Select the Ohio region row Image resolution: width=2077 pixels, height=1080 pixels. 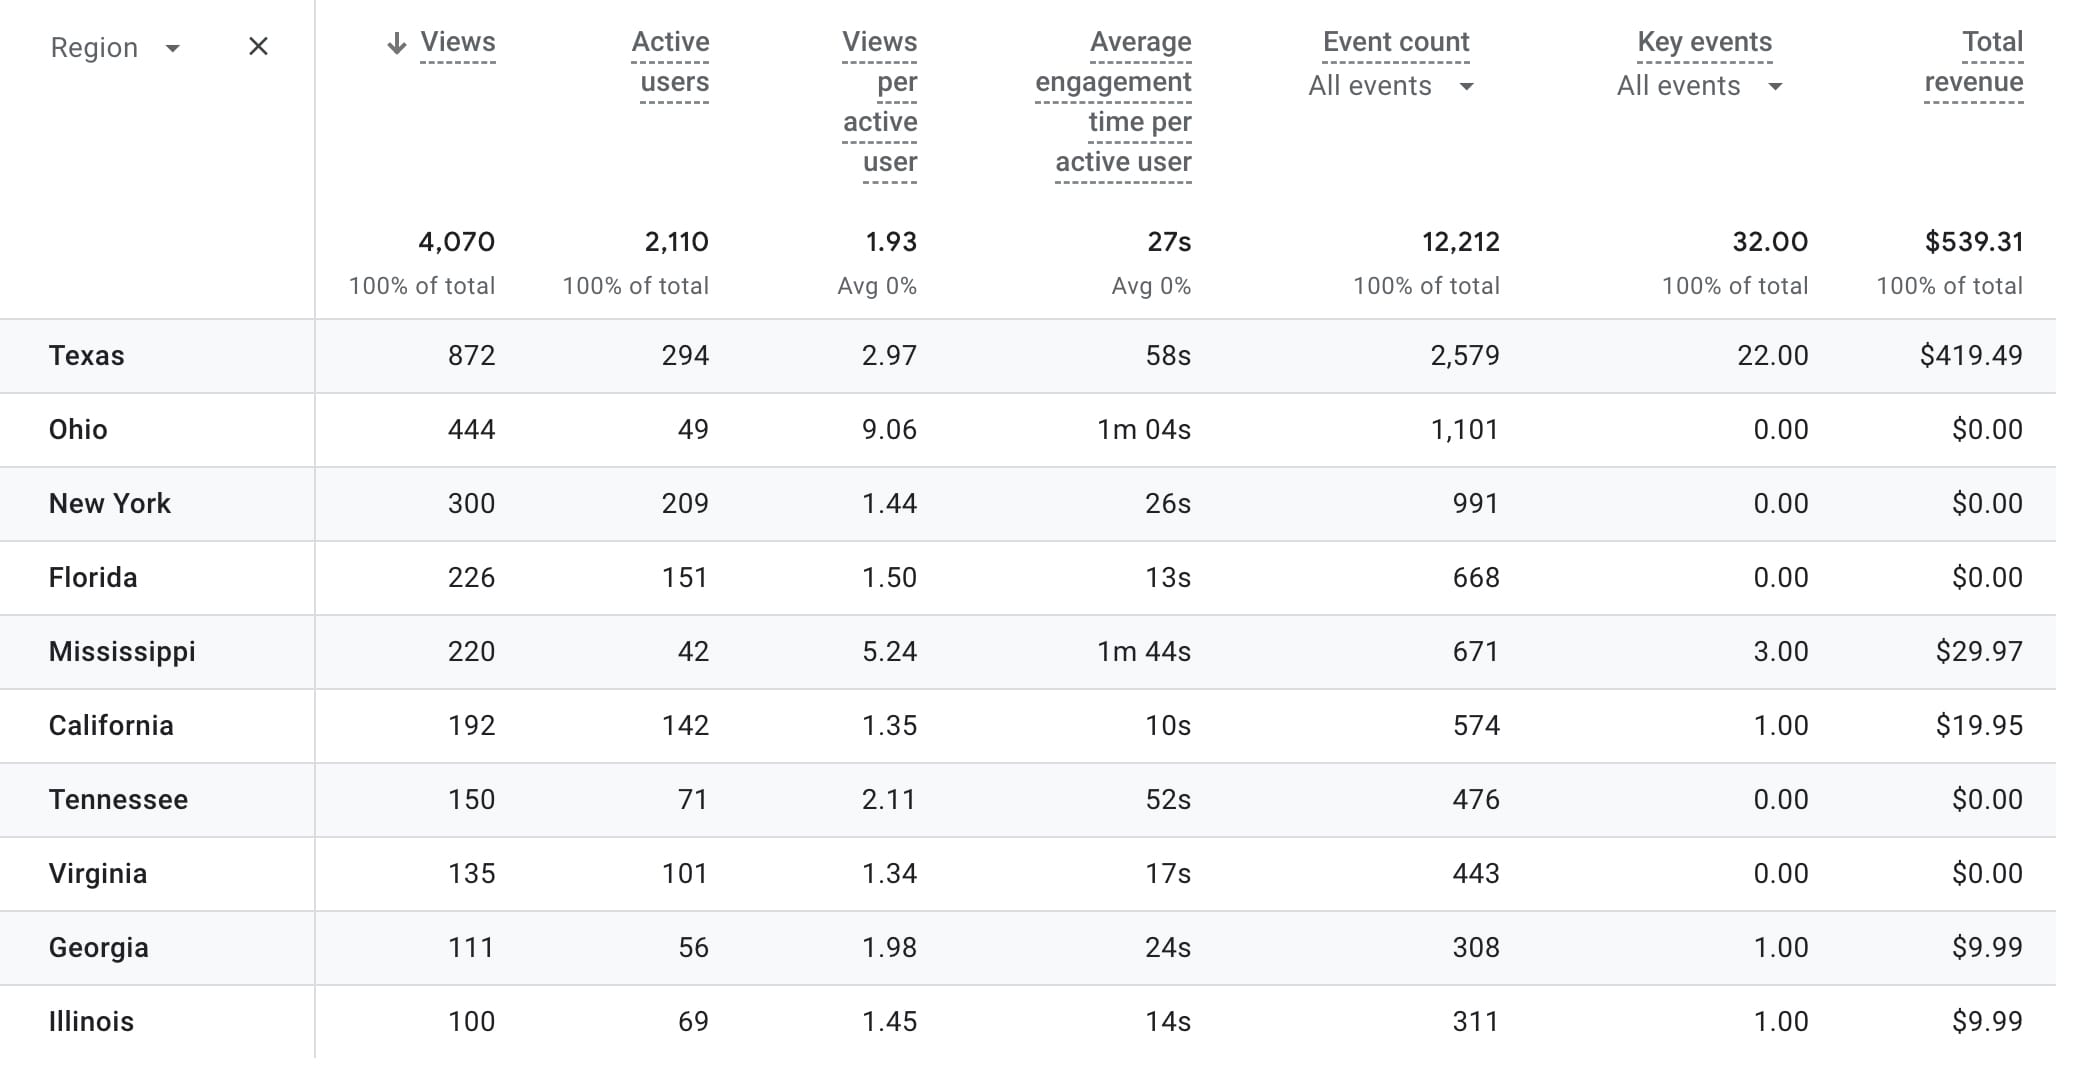pyautogui.click(x=78, y=430)
